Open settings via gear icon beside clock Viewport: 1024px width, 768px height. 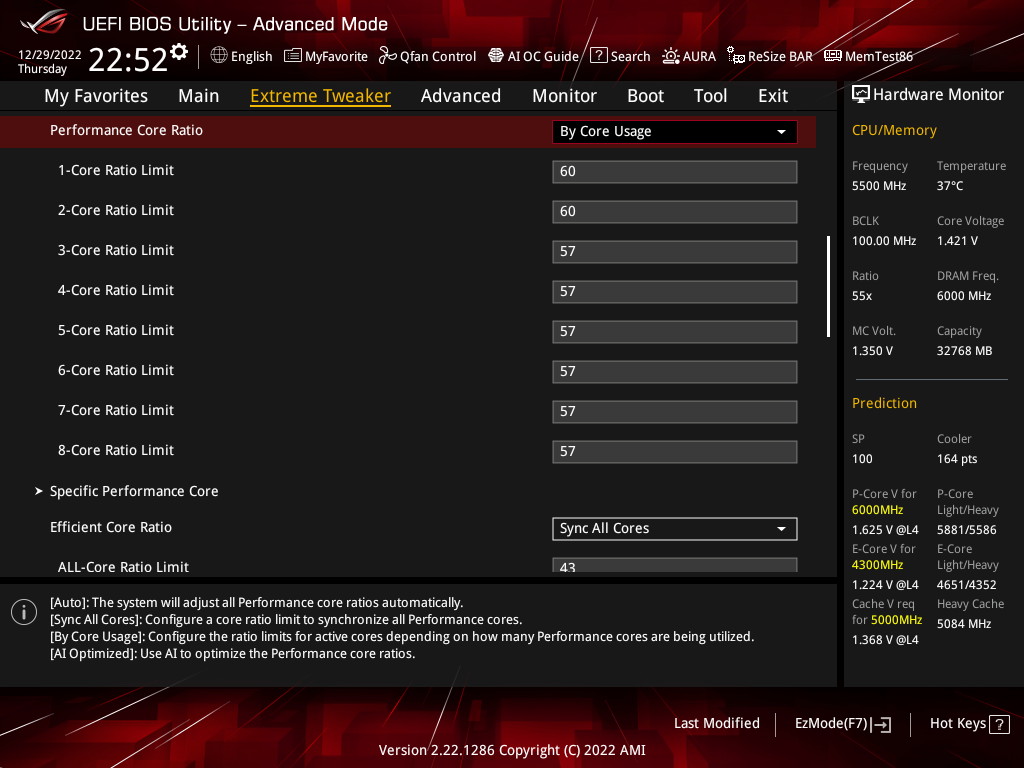[179, 52]
